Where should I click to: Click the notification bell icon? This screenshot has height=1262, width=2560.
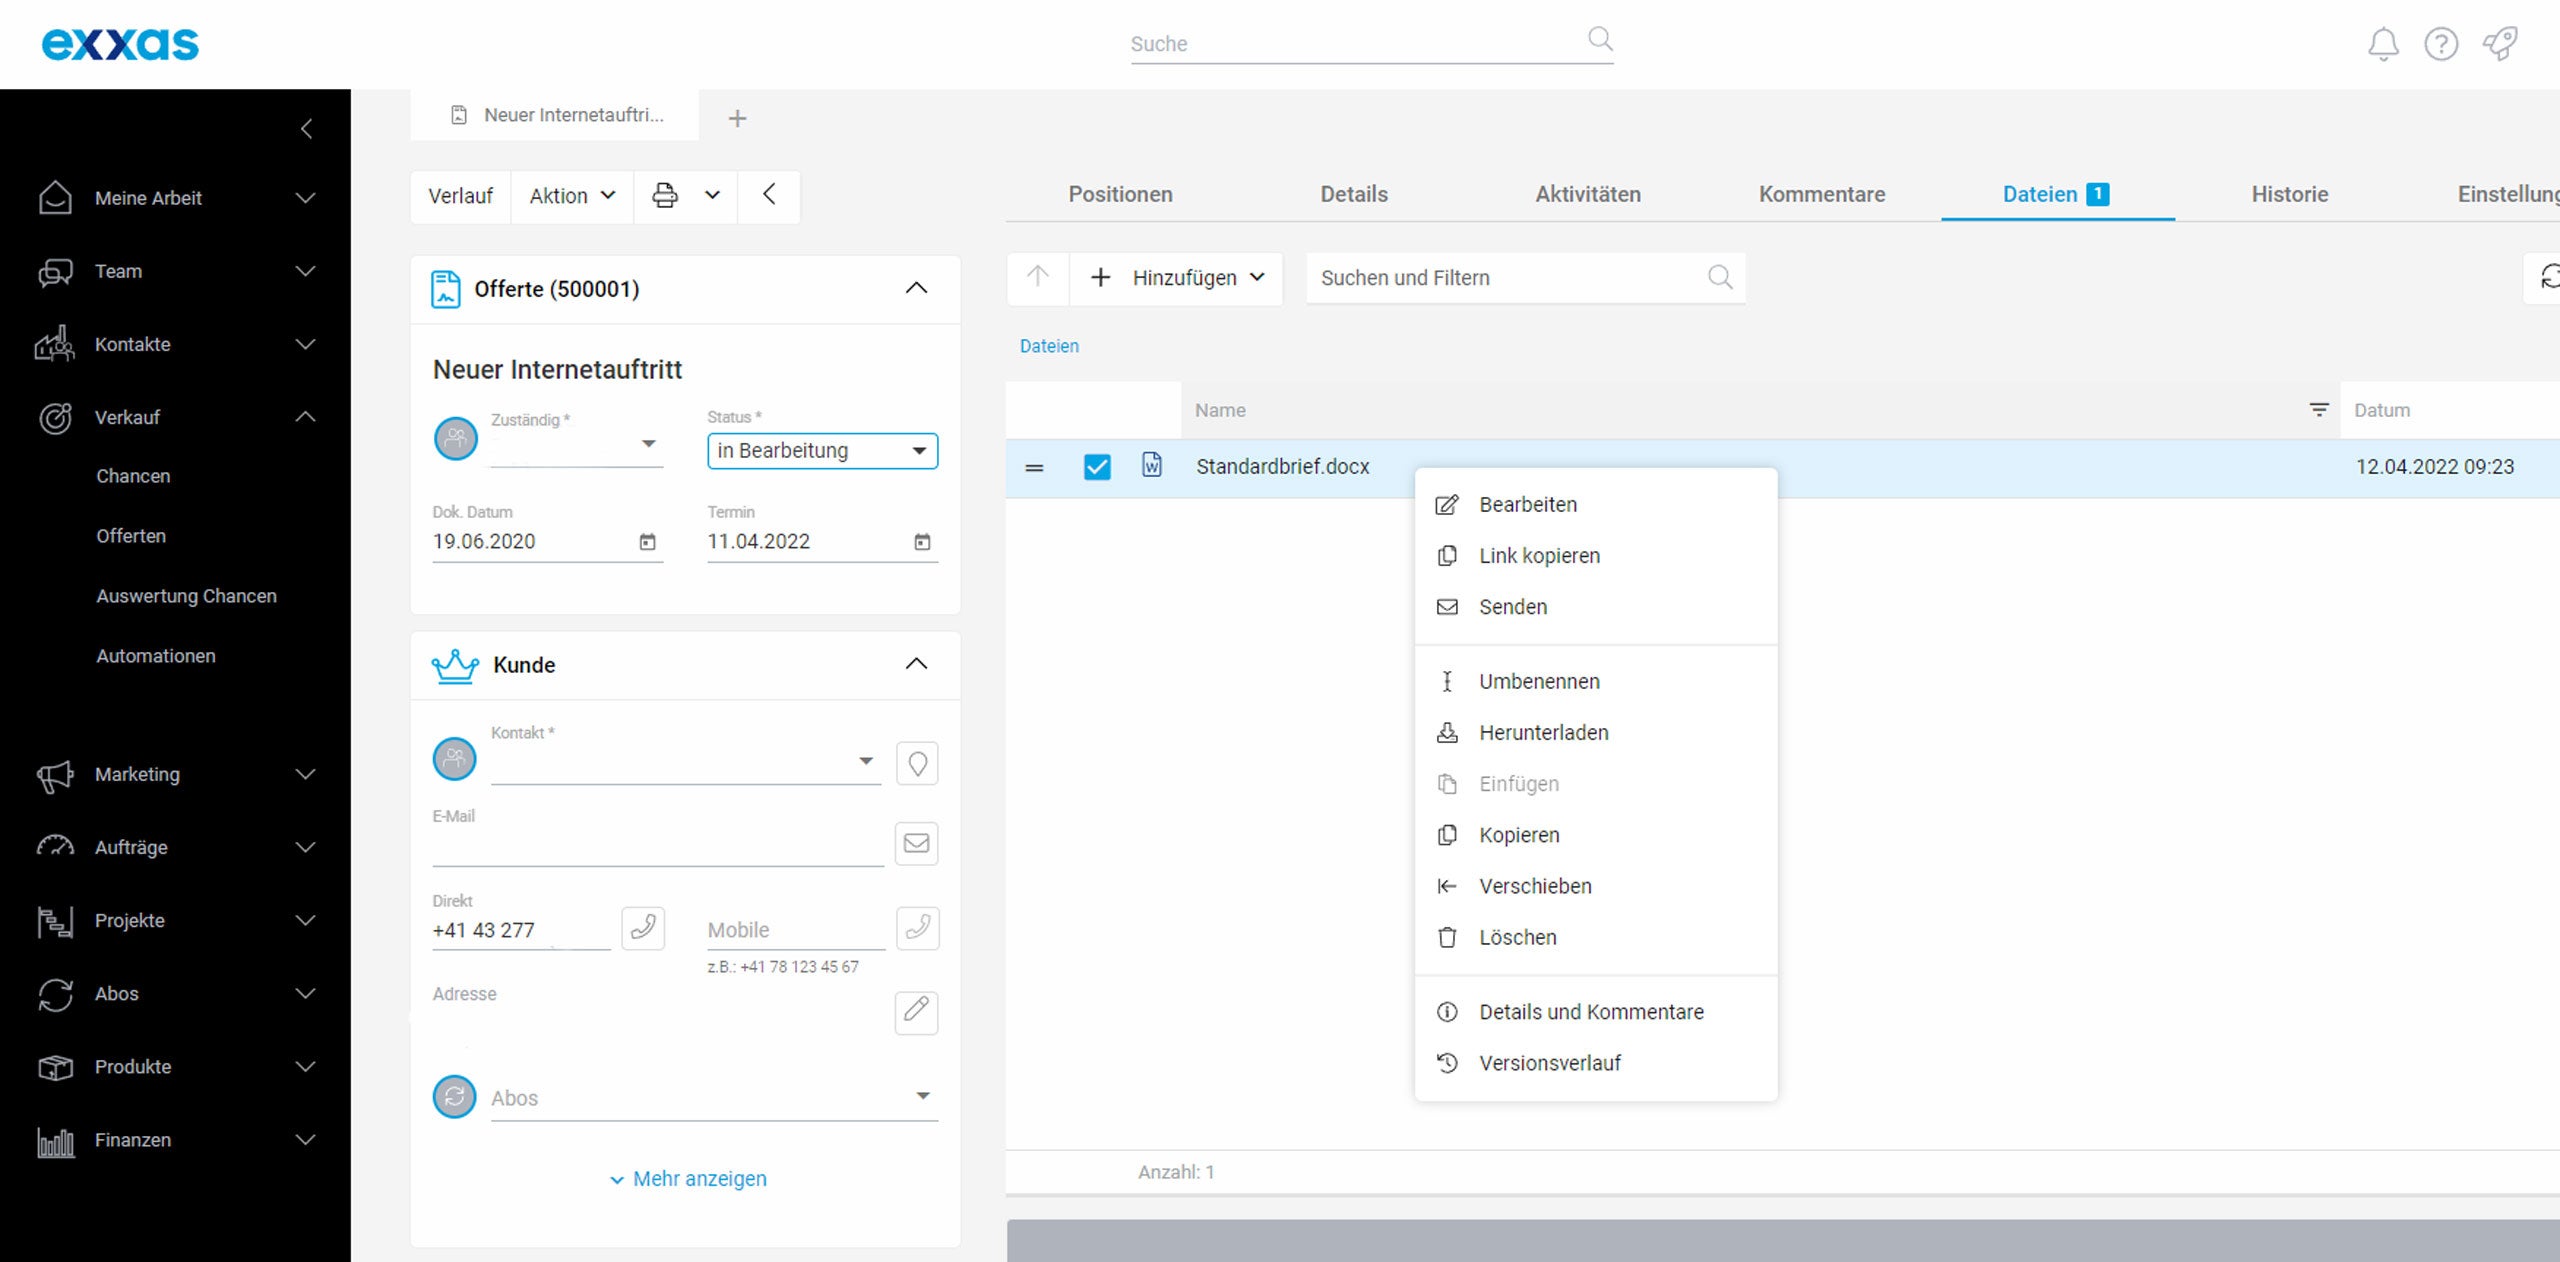click(x=2383, y=44)
